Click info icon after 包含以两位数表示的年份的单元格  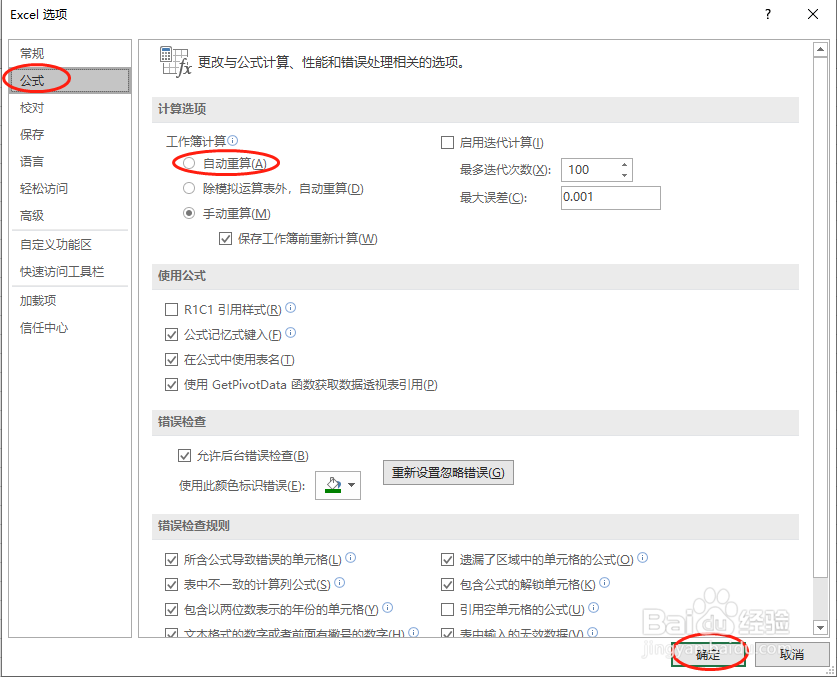pos(388,608)
